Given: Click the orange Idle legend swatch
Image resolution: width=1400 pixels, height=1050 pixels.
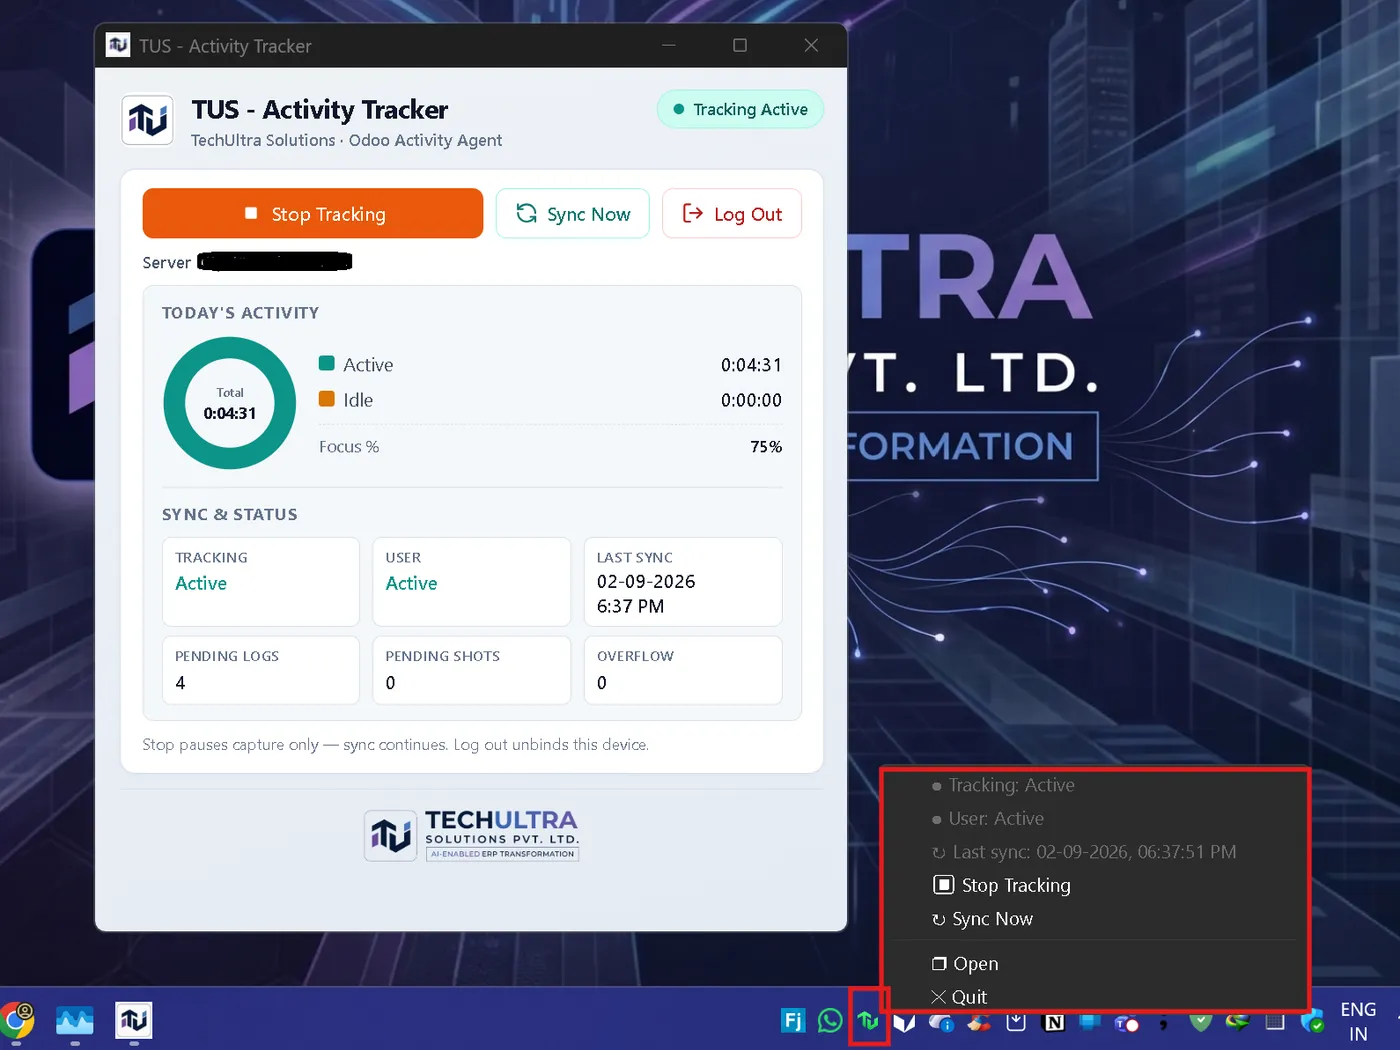Looking at the screenshot, I should pyautogui.click(x=326, y=399).
